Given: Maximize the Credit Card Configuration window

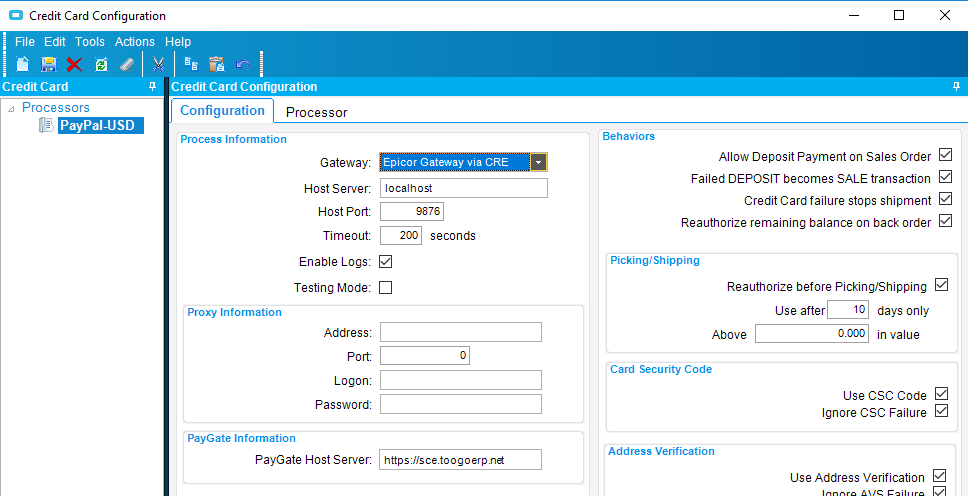Looking at the screenshot, I should (x=899, y=15).
